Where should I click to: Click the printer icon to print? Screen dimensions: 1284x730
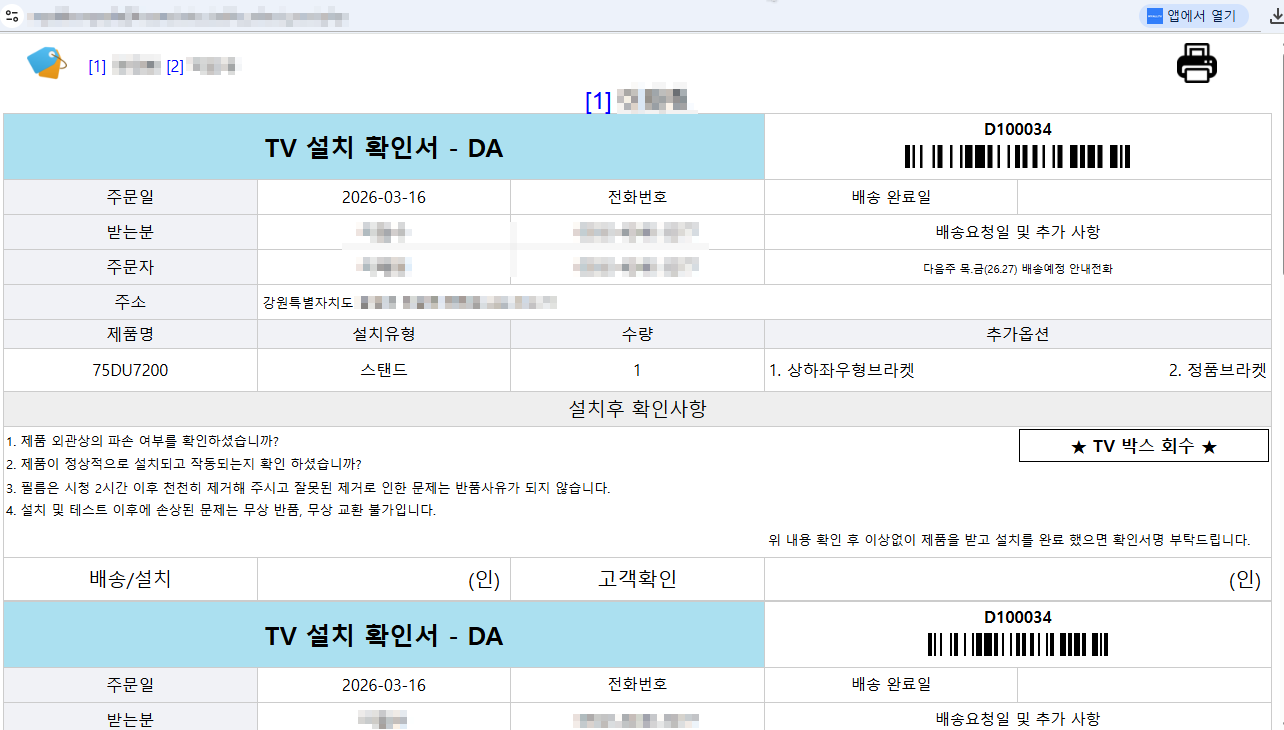click(1197, 63)
